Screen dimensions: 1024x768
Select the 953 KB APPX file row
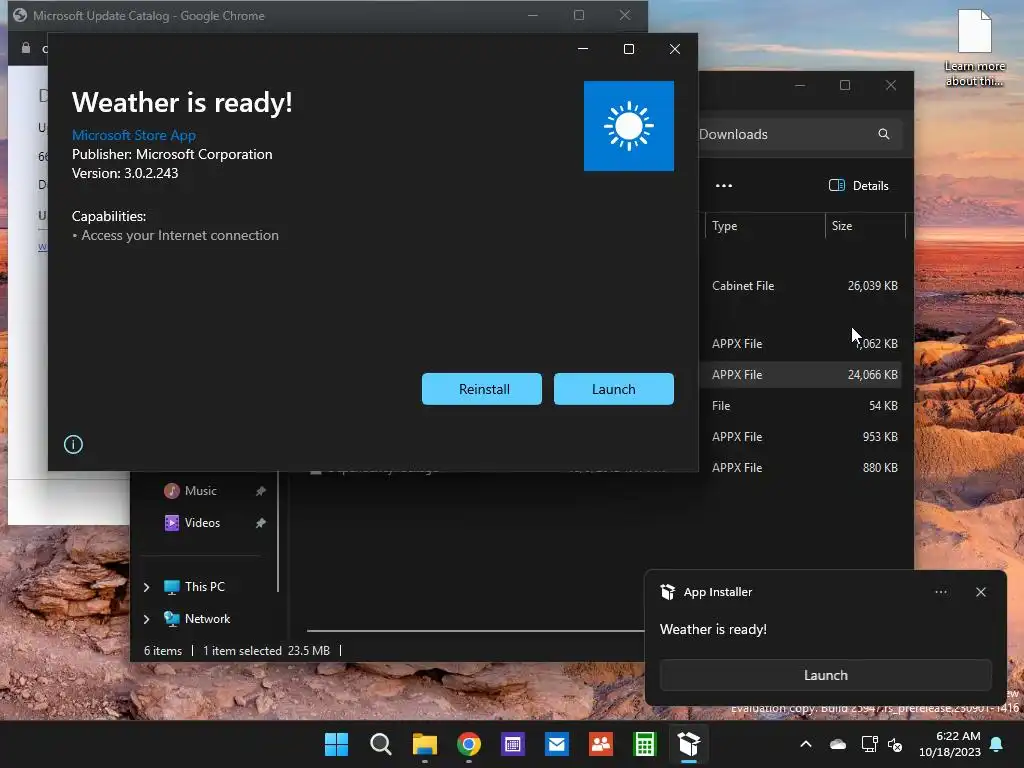pyautogui.click(x=803, y=437)
